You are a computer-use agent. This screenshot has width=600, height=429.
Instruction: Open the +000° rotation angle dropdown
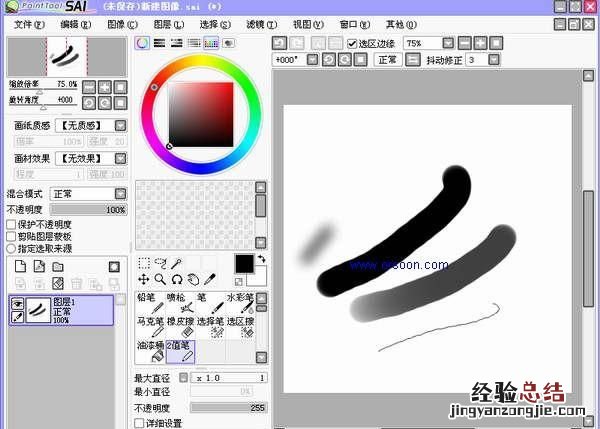[x=313, y=60]
